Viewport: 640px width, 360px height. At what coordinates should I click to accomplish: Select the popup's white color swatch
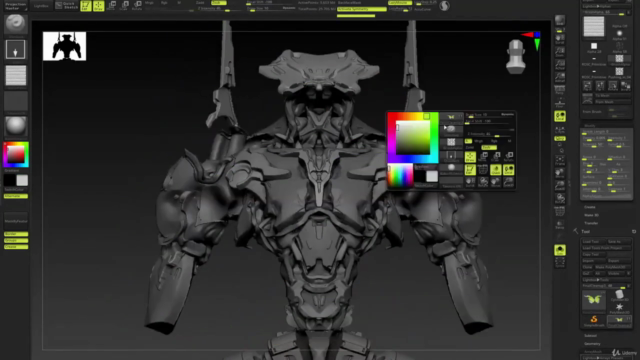point(432,176)
